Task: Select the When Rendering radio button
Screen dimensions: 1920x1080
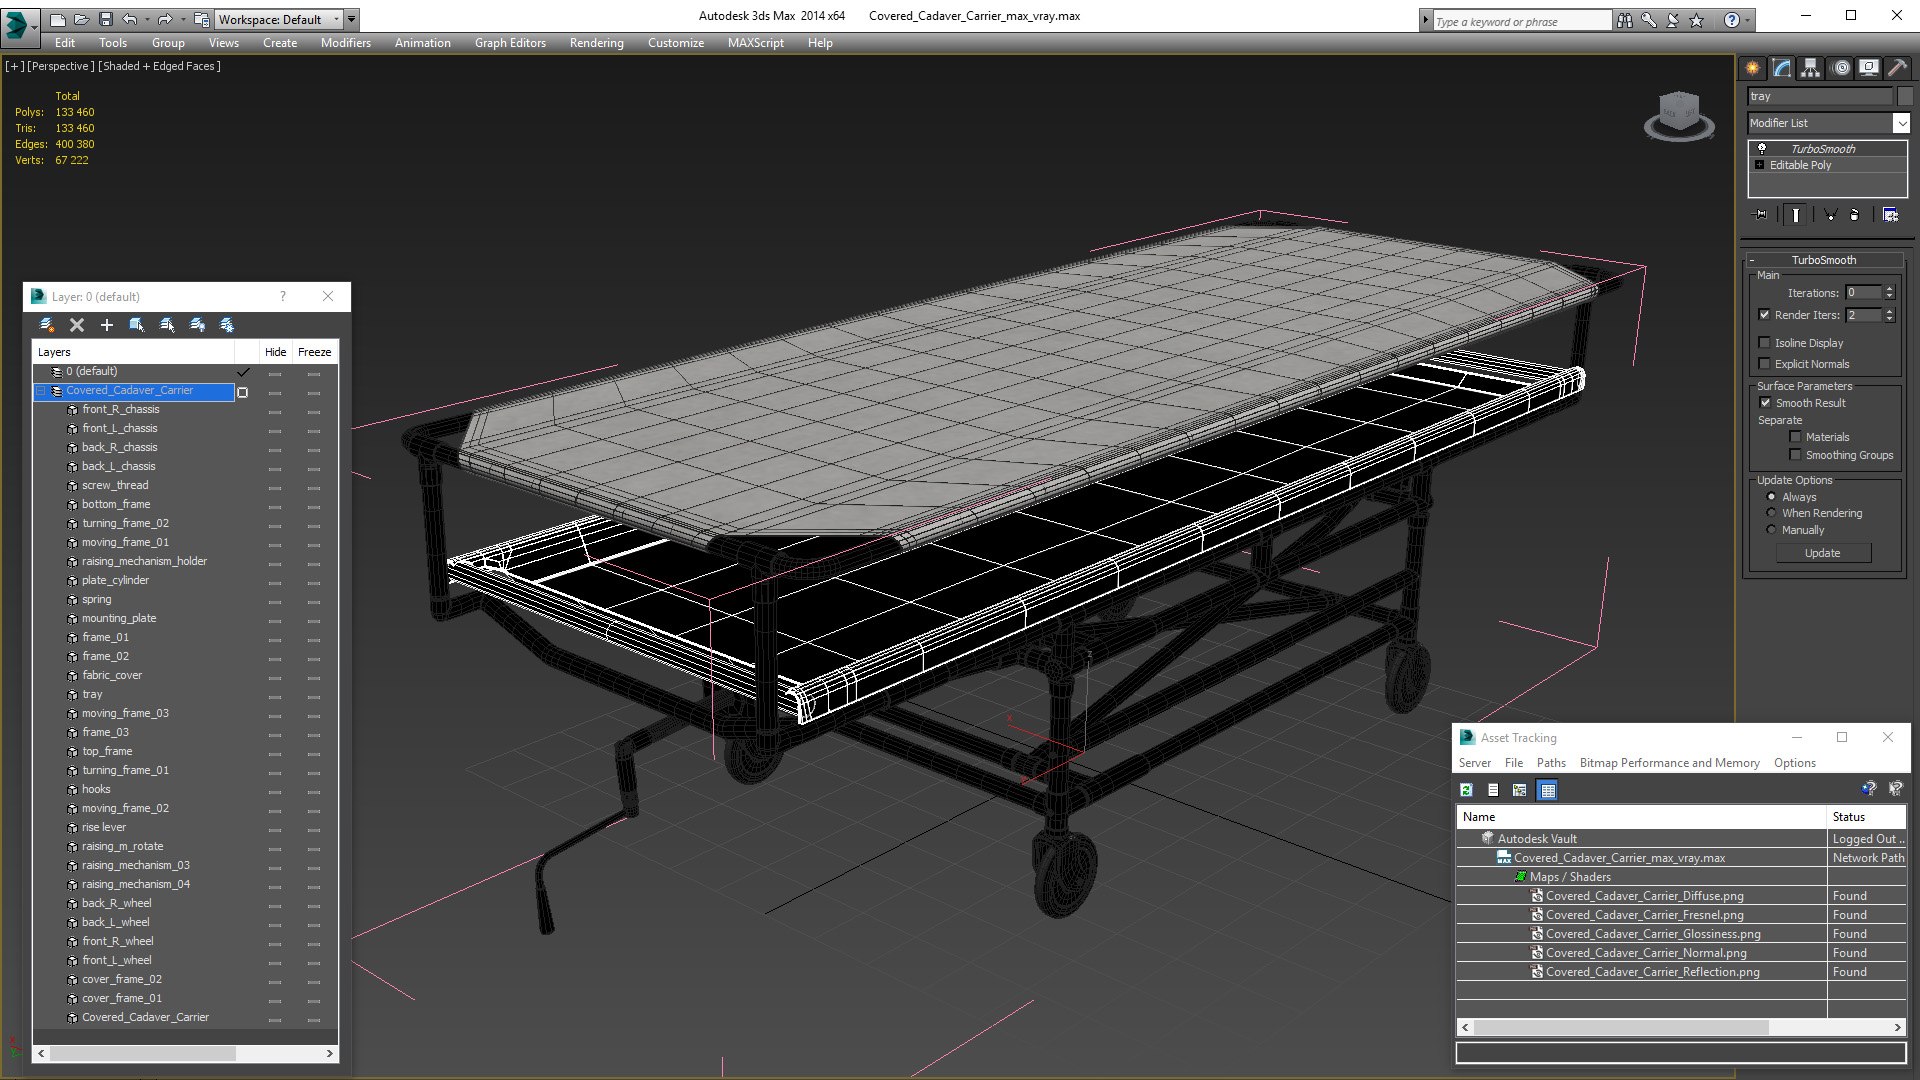Action: tap(1772, 513)
